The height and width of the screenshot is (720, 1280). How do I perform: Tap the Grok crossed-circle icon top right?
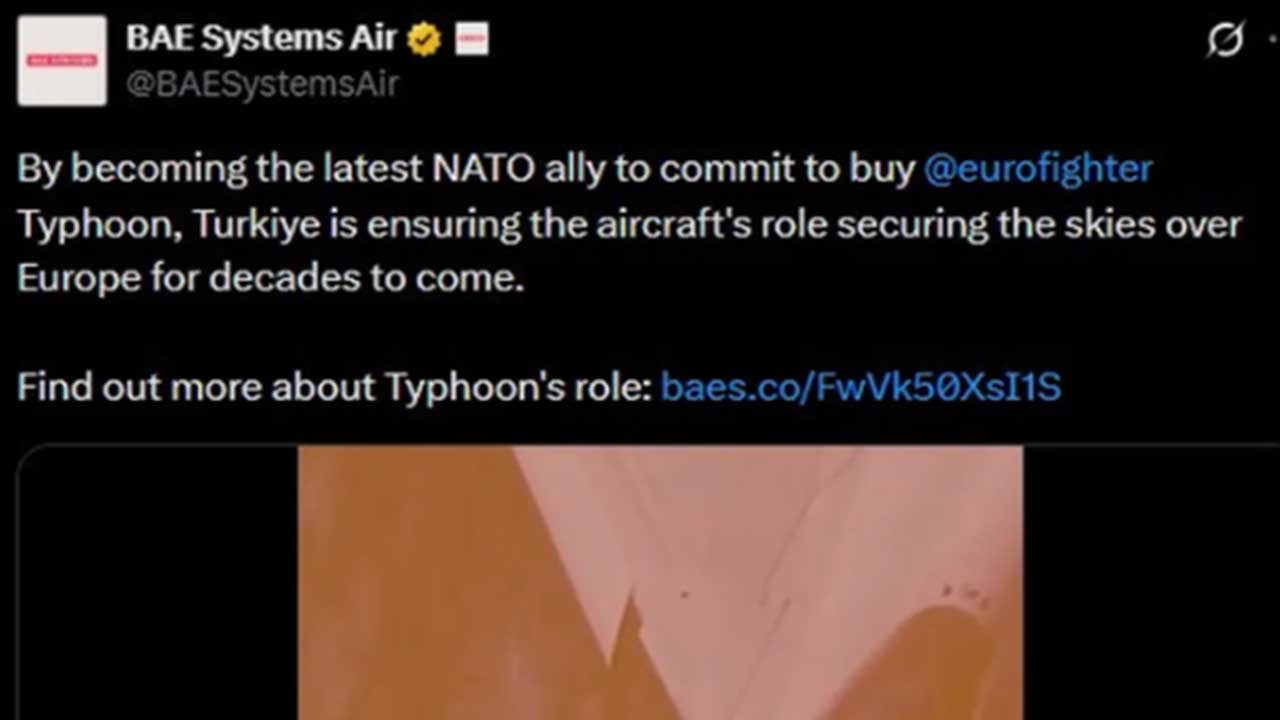coord(1224,38)
